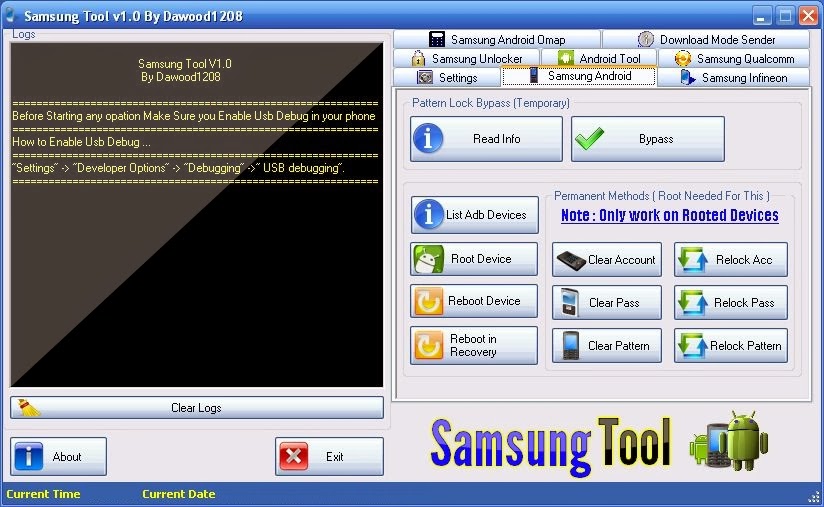Click the Android robots and phone logo image
The width and height of the screenshot is (824, 507).
[x=730, y=441]
